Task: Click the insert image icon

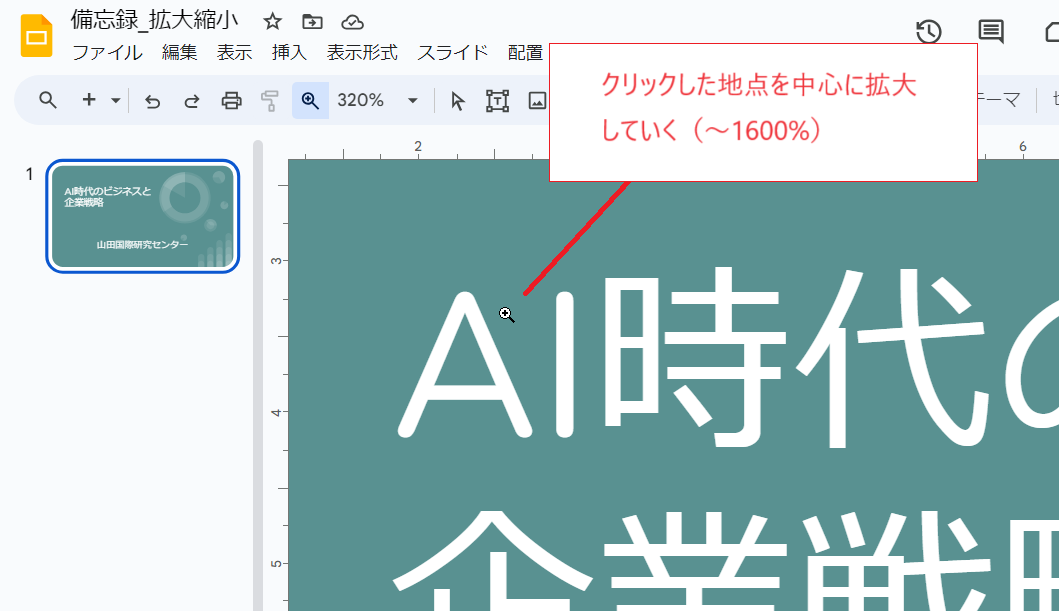Action: (x=537, y=101)
